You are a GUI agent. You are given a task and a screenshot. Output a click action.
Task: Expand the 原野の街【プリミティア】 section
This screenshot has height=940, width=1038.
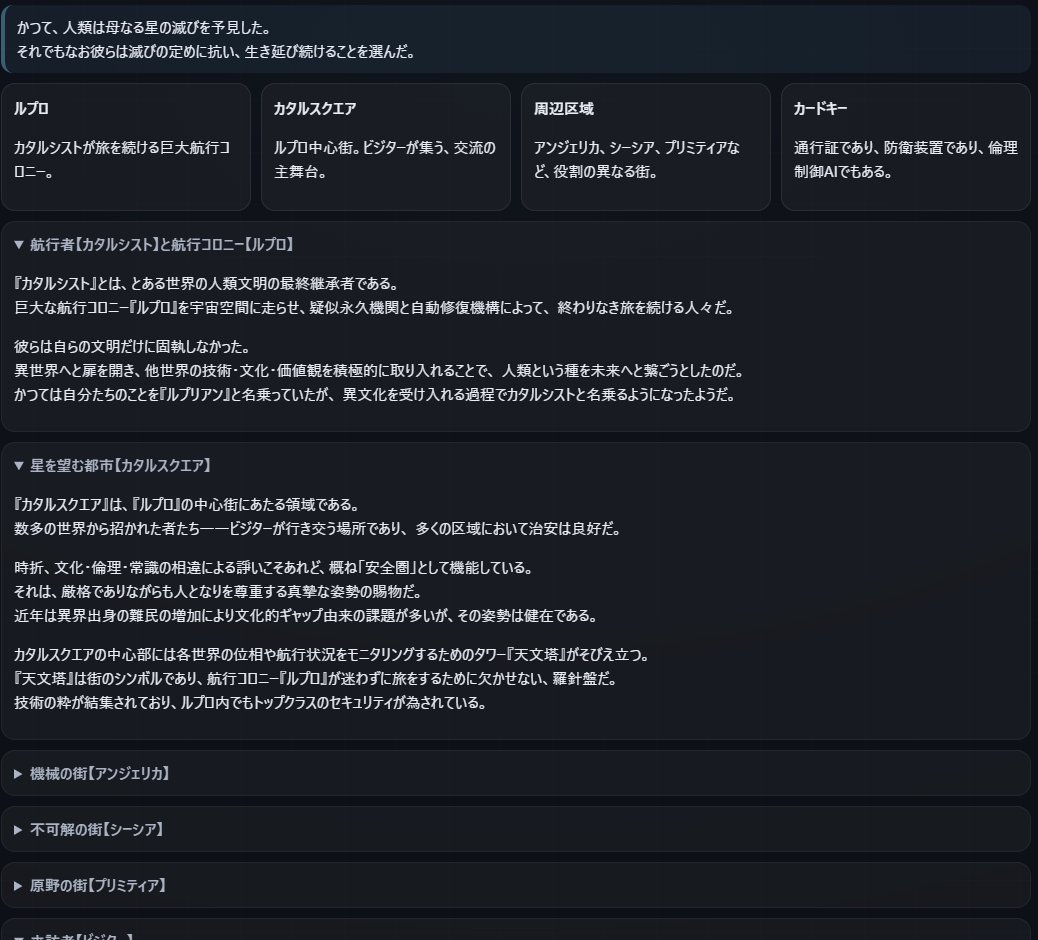[x=90, y=886]
